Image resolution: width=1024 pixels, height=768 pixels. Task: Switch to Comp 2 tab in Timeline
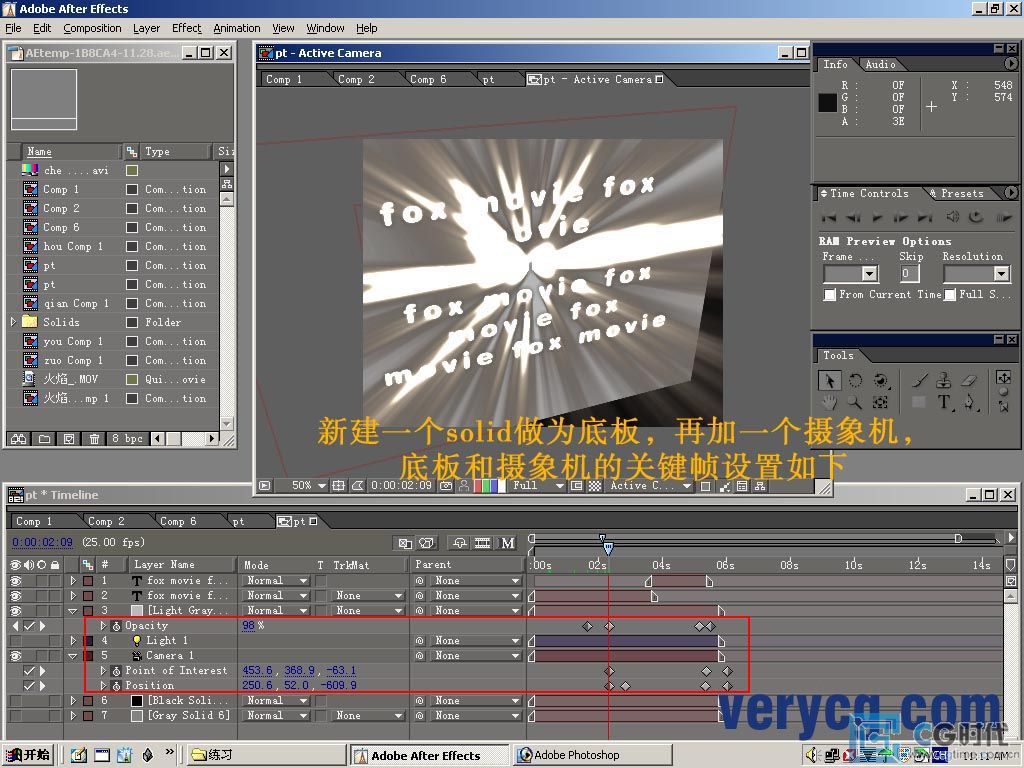(x=106, y=521)
